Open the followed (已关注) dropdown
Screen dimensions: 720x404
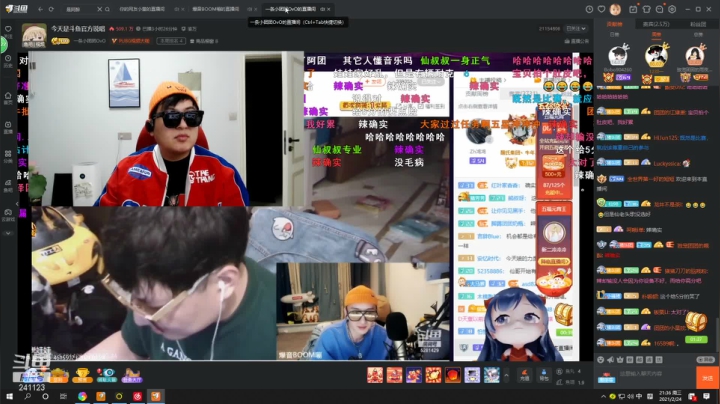coord(576,28)
